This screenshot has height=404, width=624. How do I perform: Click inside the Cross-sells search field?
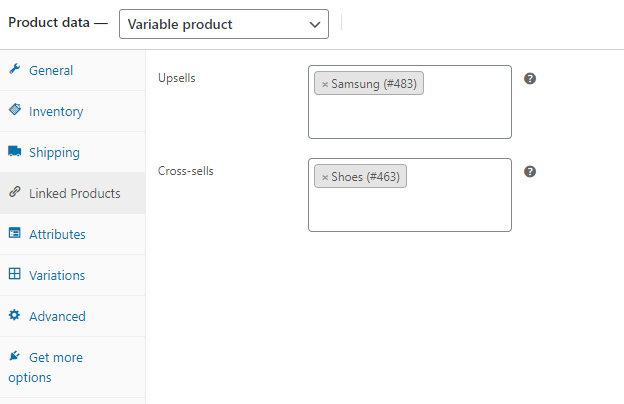click(409, 210)
